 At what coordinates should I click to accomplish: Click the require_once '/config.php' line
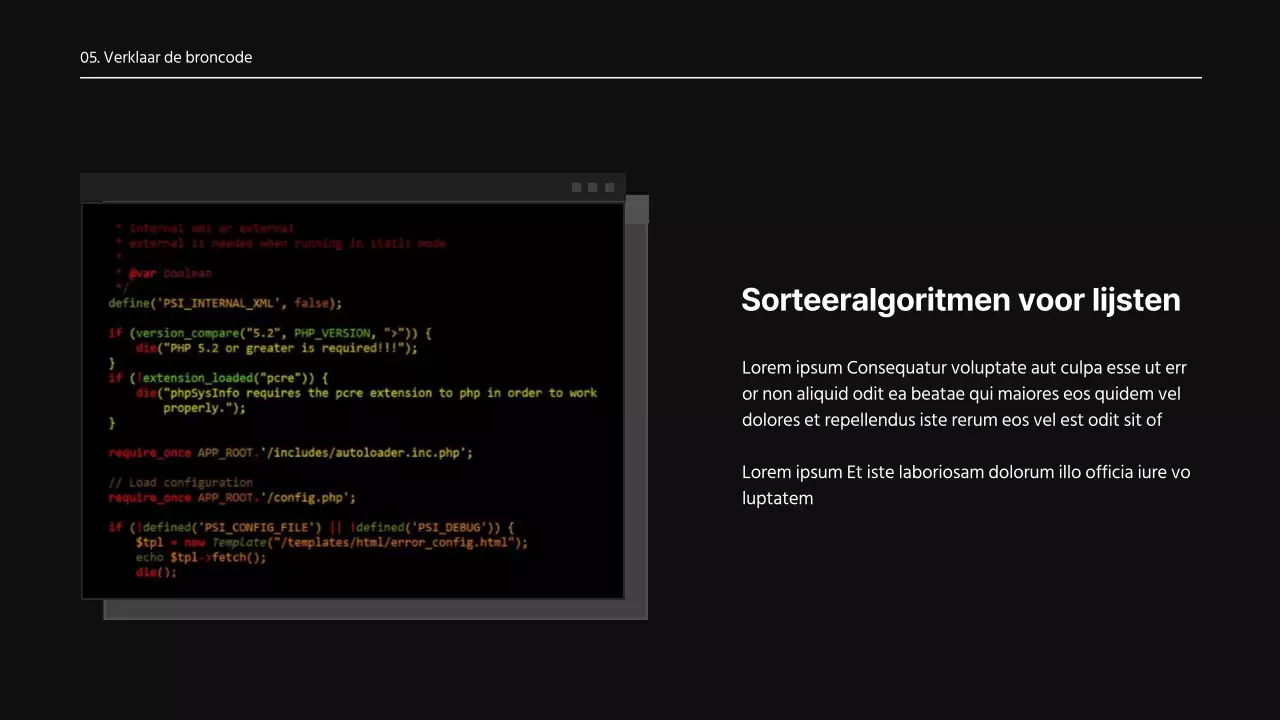click(232, 497)
